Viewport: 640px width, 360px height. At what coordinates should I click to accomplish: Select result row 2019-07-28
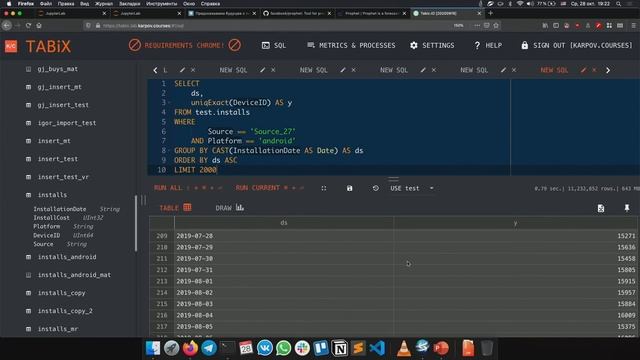pos(393,236)
